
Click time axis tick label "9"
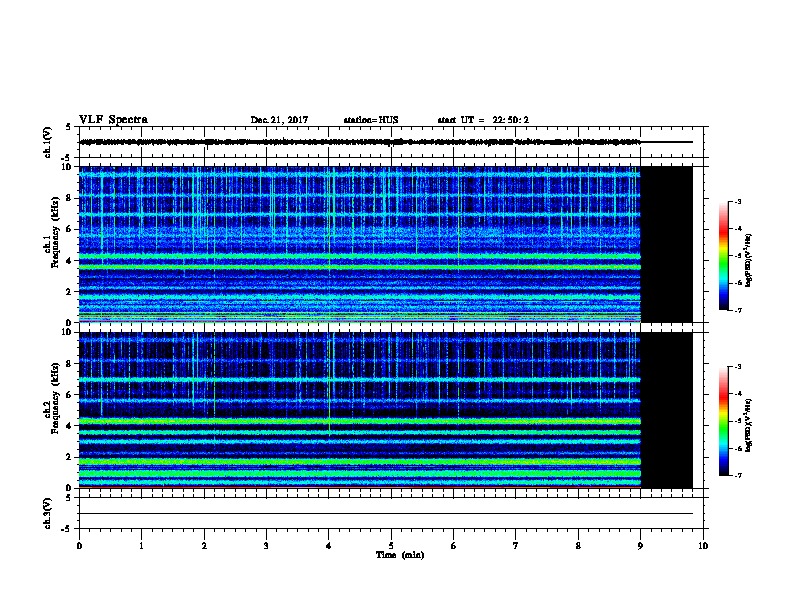click(640, 546)
